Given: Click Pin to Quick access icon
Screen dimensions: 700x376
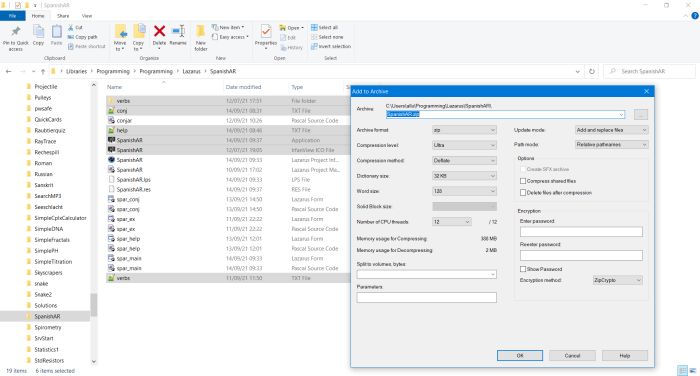Looking at the screenshot, I should pos(16,32).
